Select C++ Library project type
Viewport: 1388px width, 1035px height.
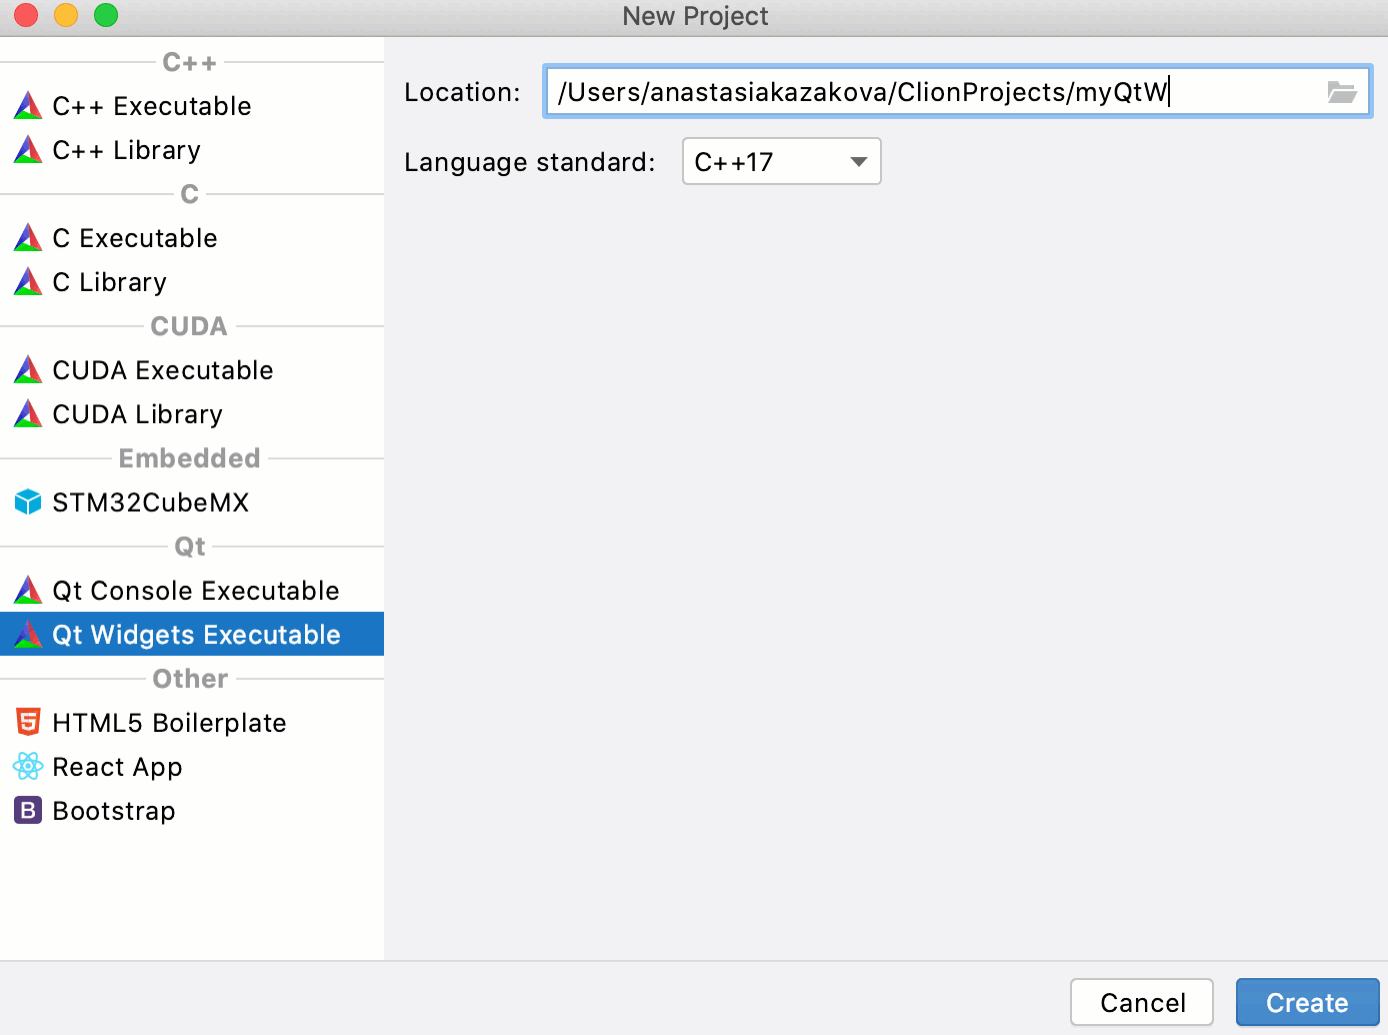coord(192,150)
